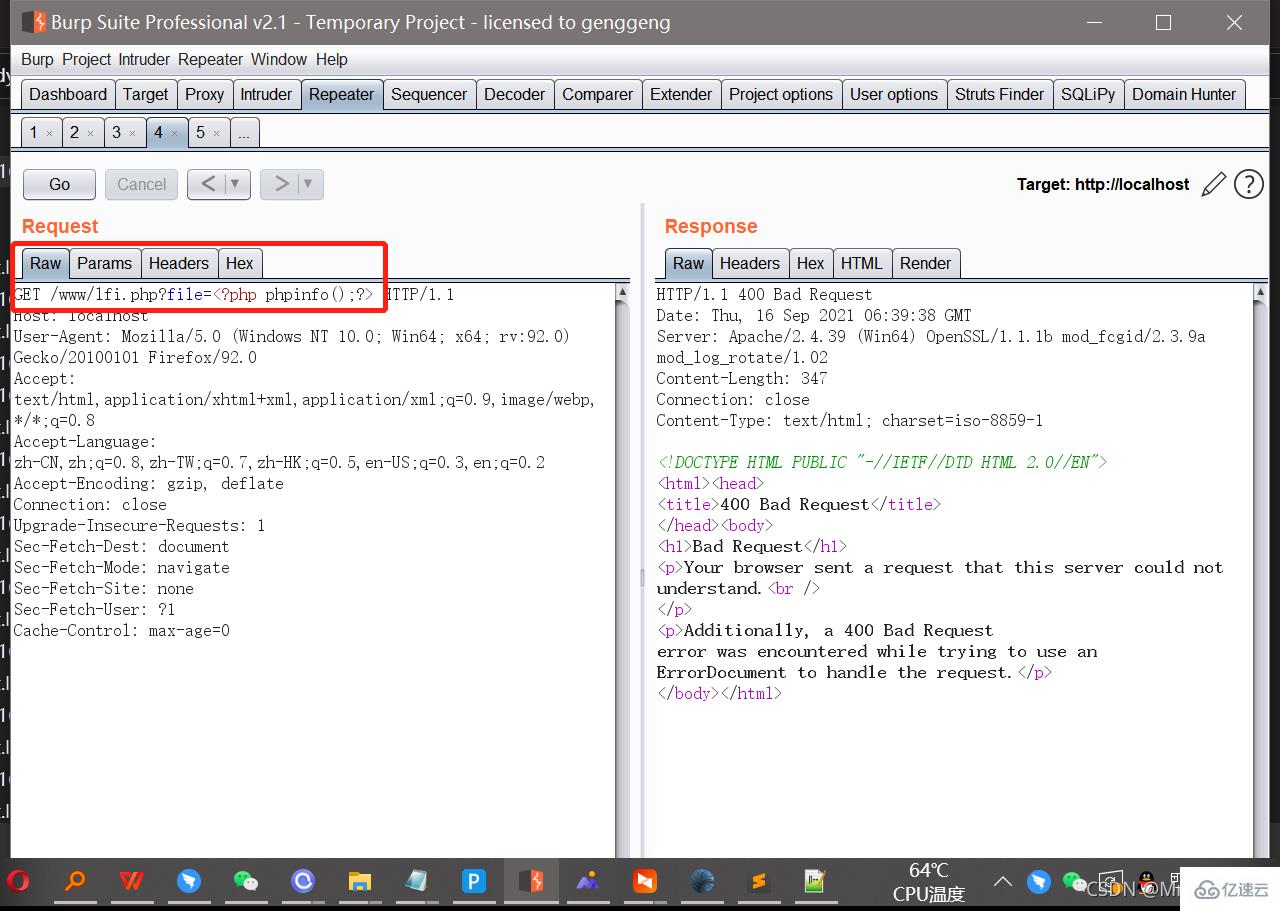Image resolution: width=1280 pixels, height=911 pixels.
Task: Click scroll-up arrow of response scrollbar
Action: click(1261, 292)
